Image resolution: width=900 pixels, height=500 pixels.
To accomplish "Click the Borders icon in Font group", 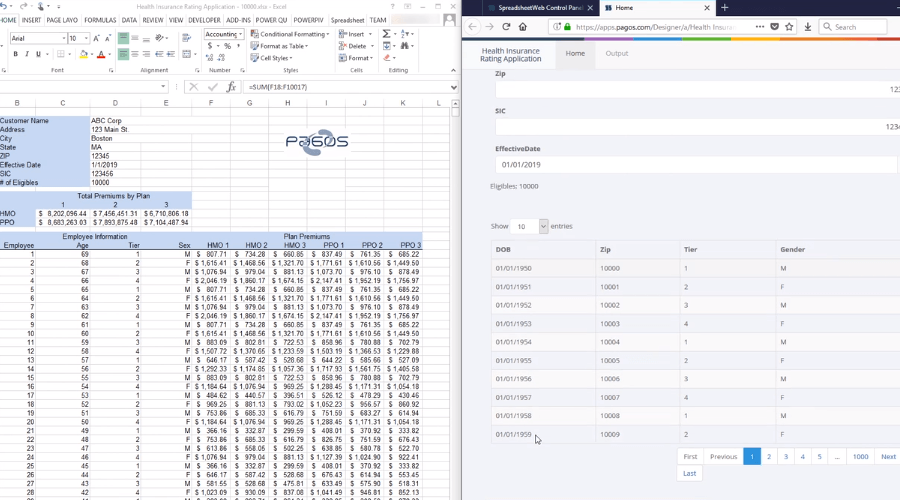I will (x=61, y=54).
